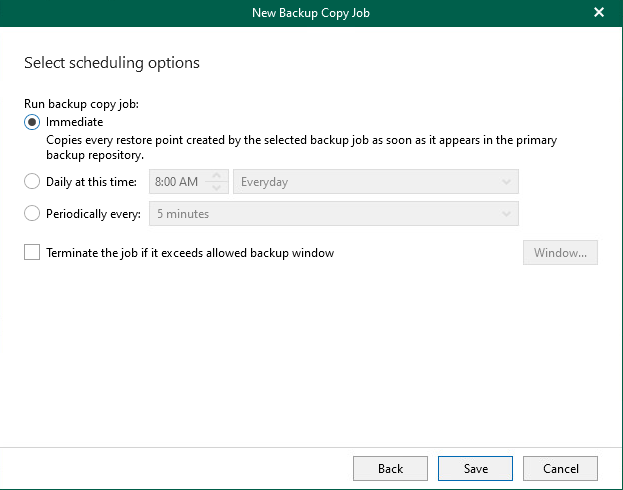The height and width of the screenshot is (490, 623).
Task: Enable Terminate the job if exceeds window checkbox
Action: 32,252
